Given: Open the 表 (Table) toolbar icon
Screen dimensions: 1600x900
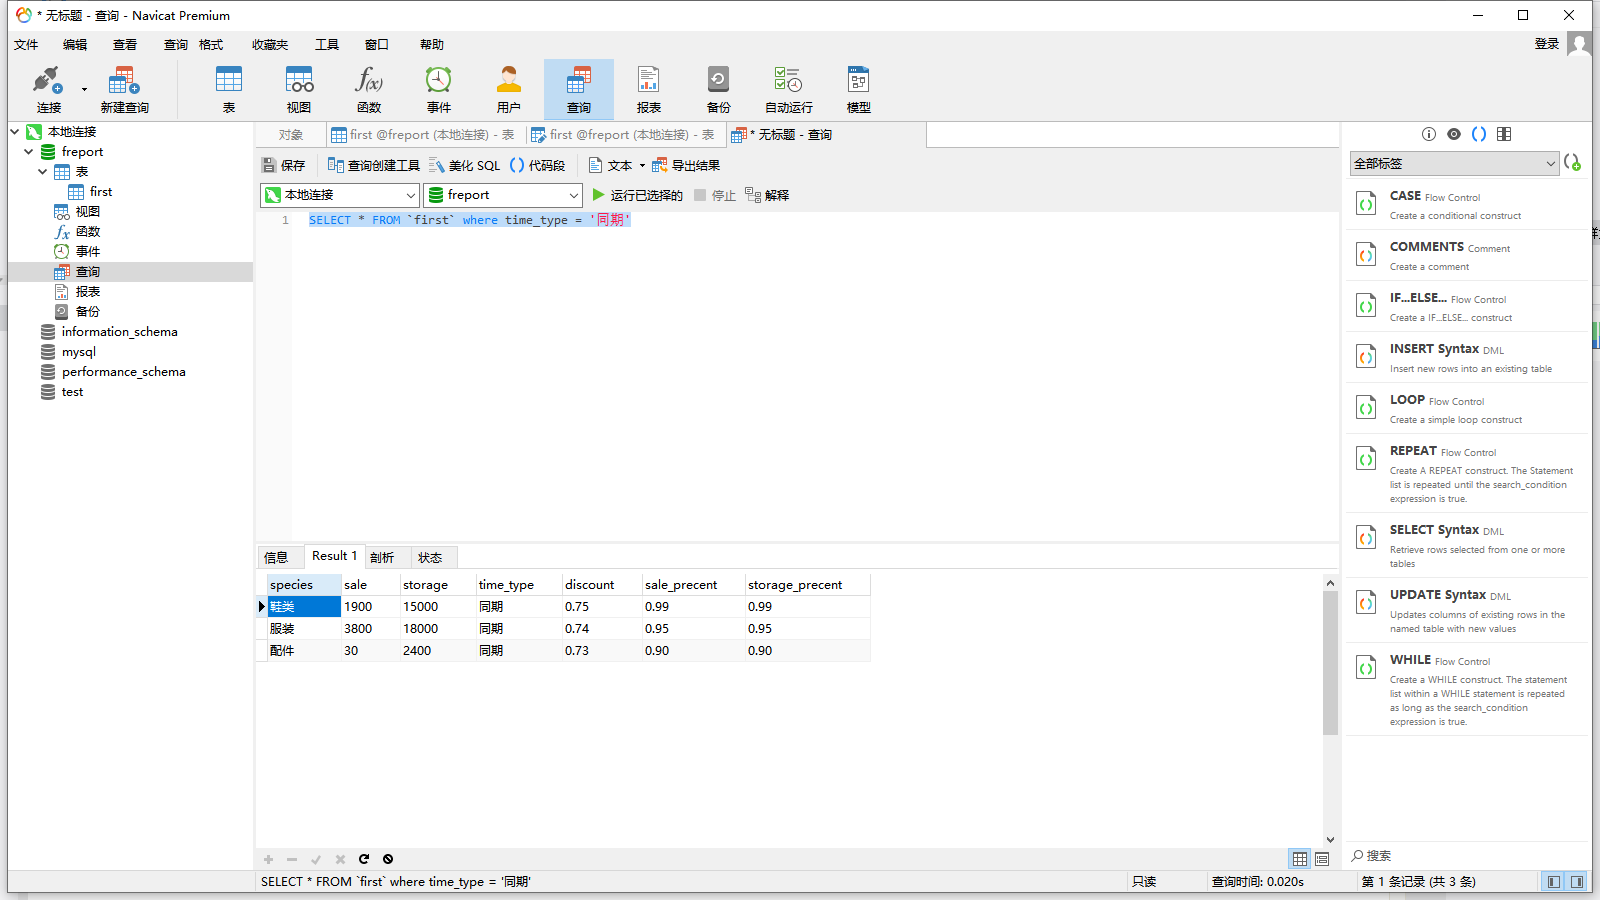Looking at the screenshot, I should click(x=229, y=89).
